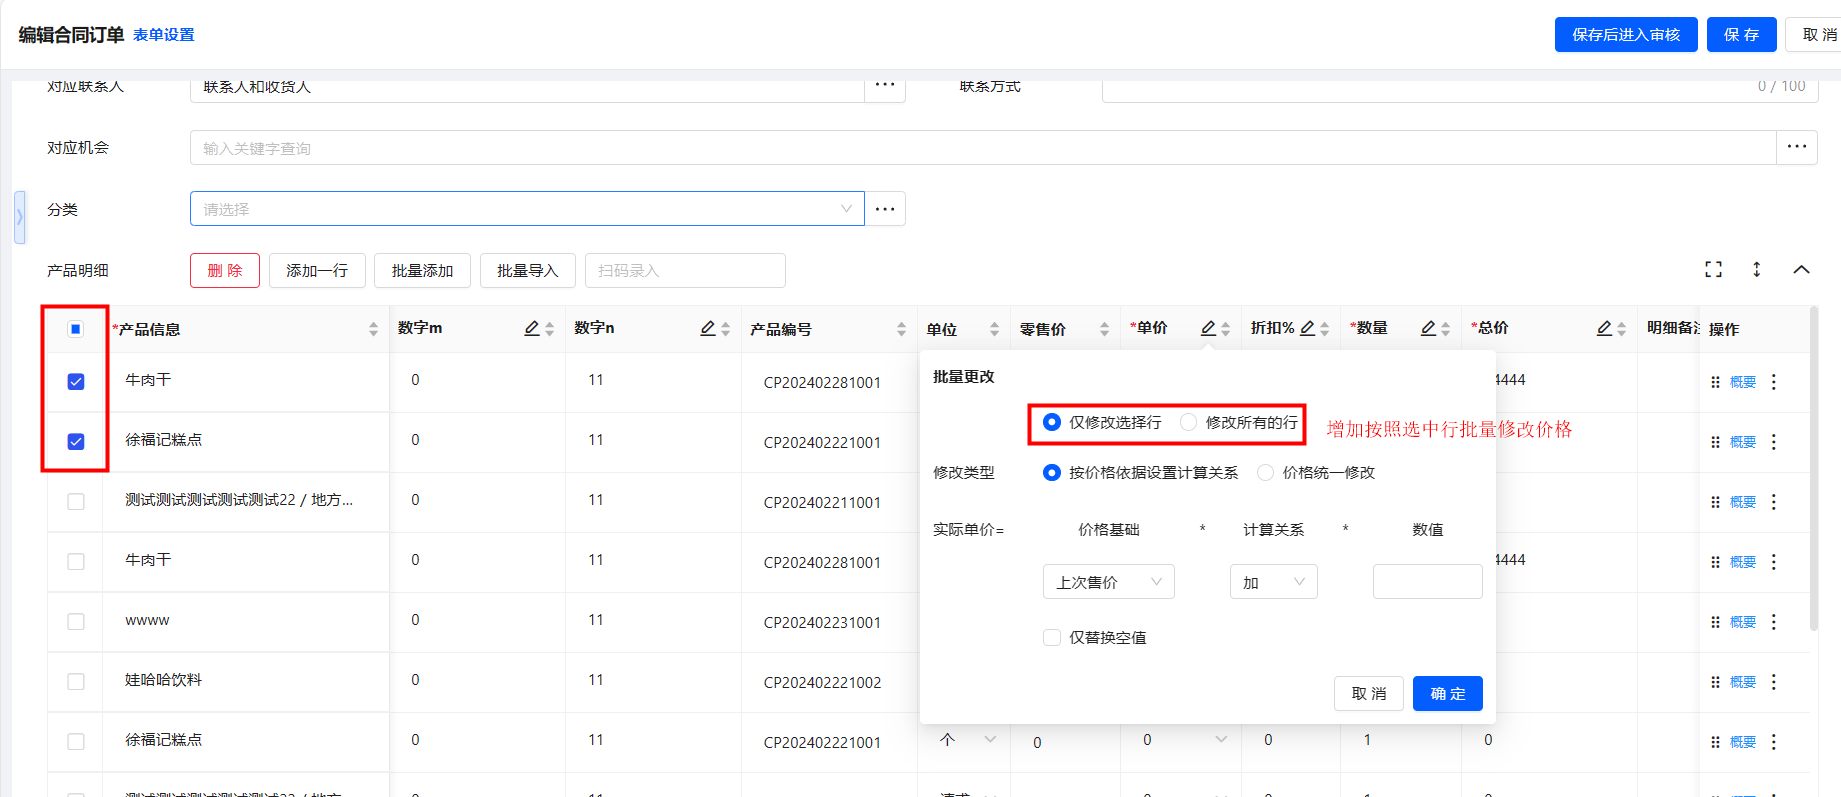
Task: Open the ellipsis menu beside 分类 dropdown
Action: point(885,209)
